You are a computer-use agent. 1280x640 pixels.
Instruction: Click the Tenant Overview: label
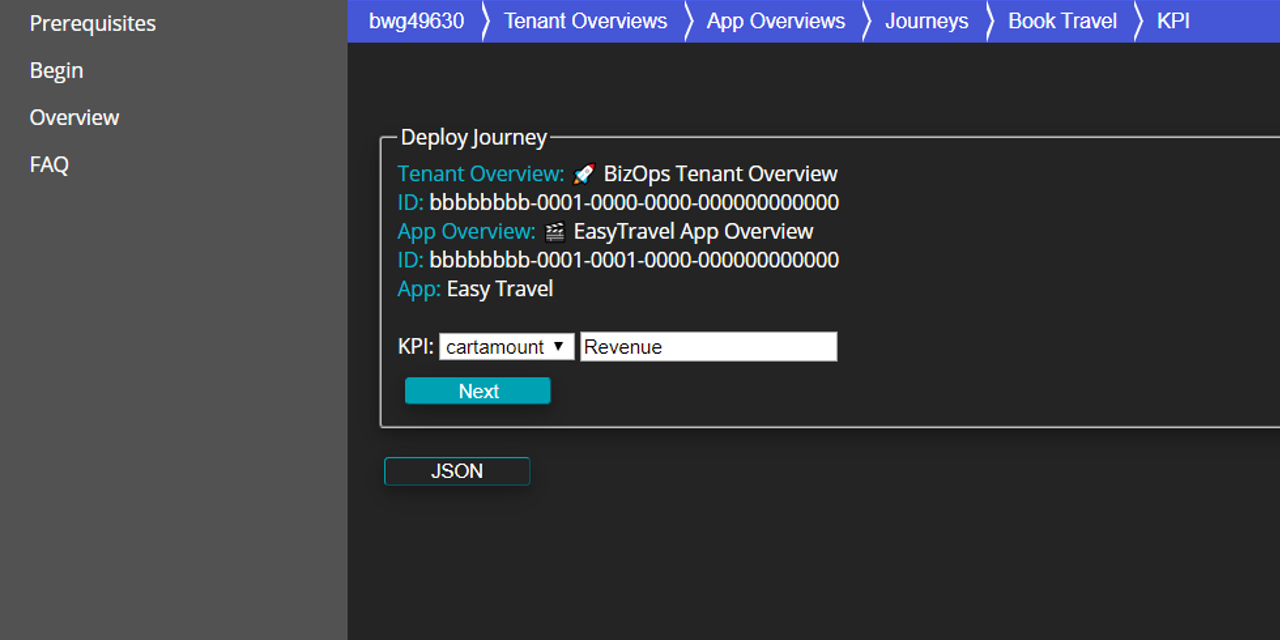point(481,174)
